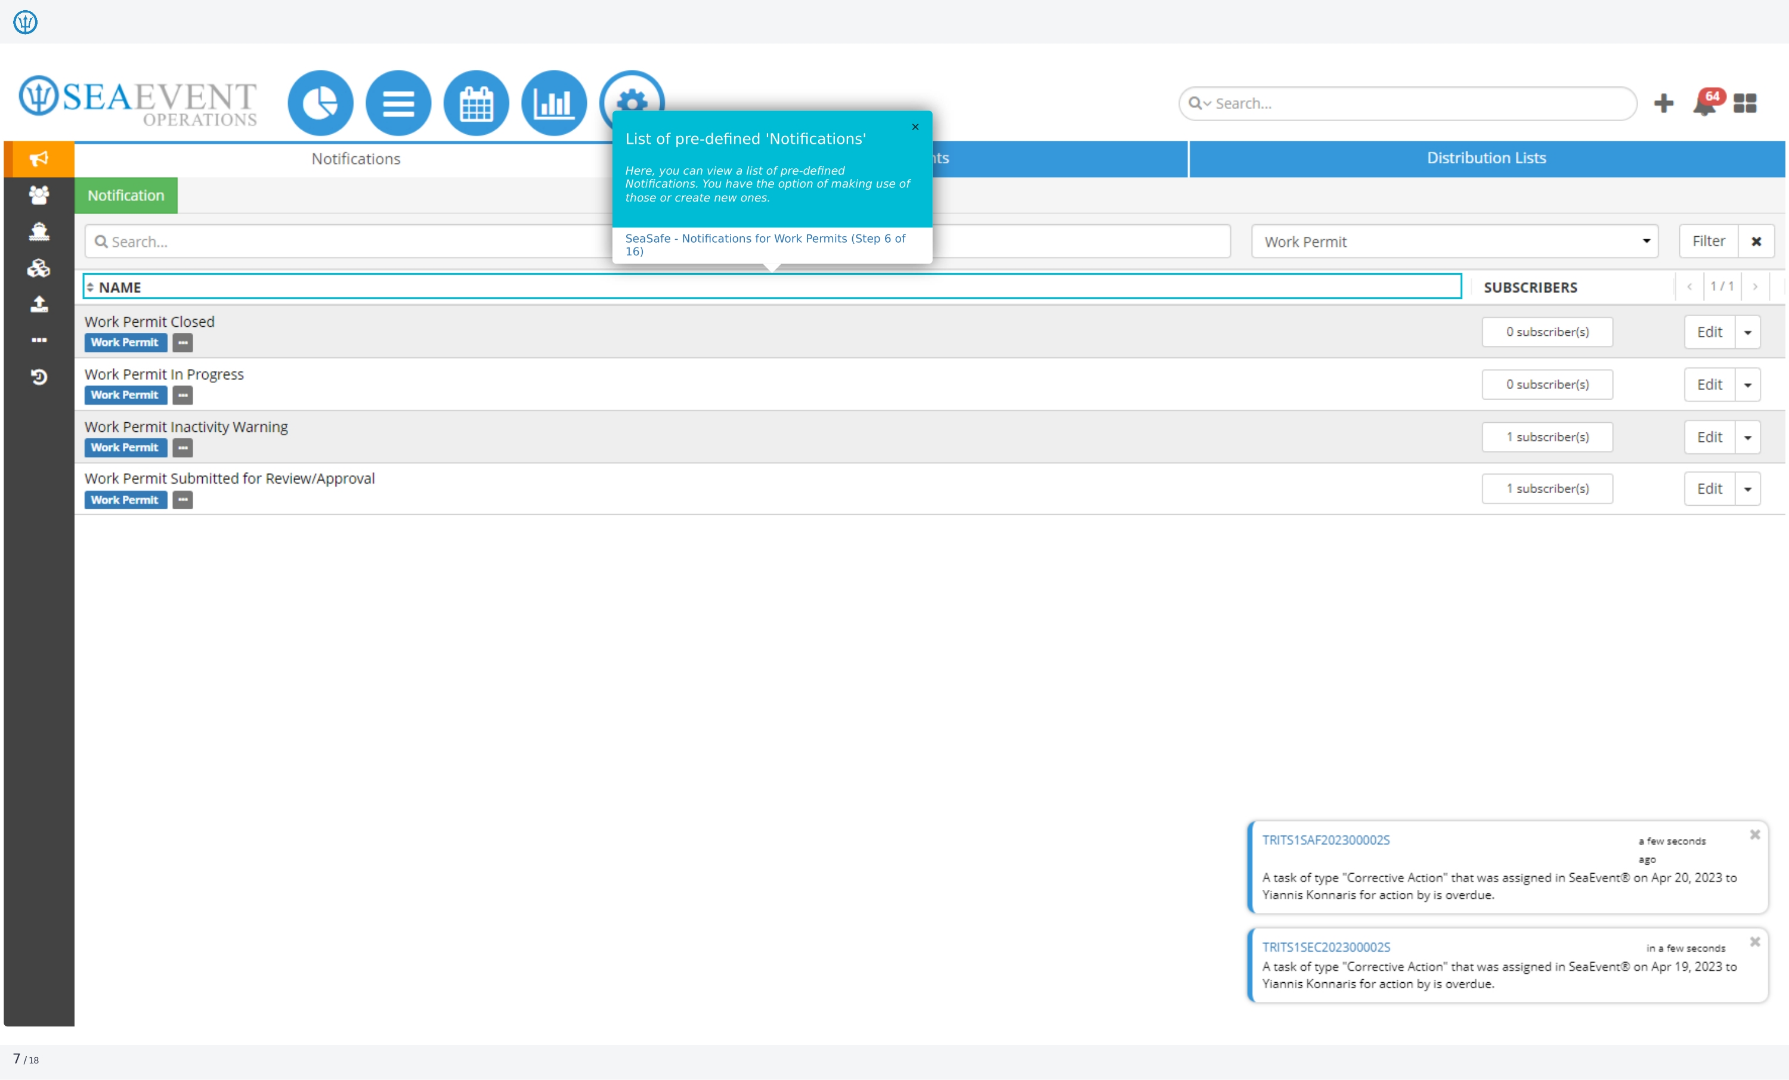Open the settings gear circle icon
The image size is (1789, 1080).
click(x=632, y=93)
